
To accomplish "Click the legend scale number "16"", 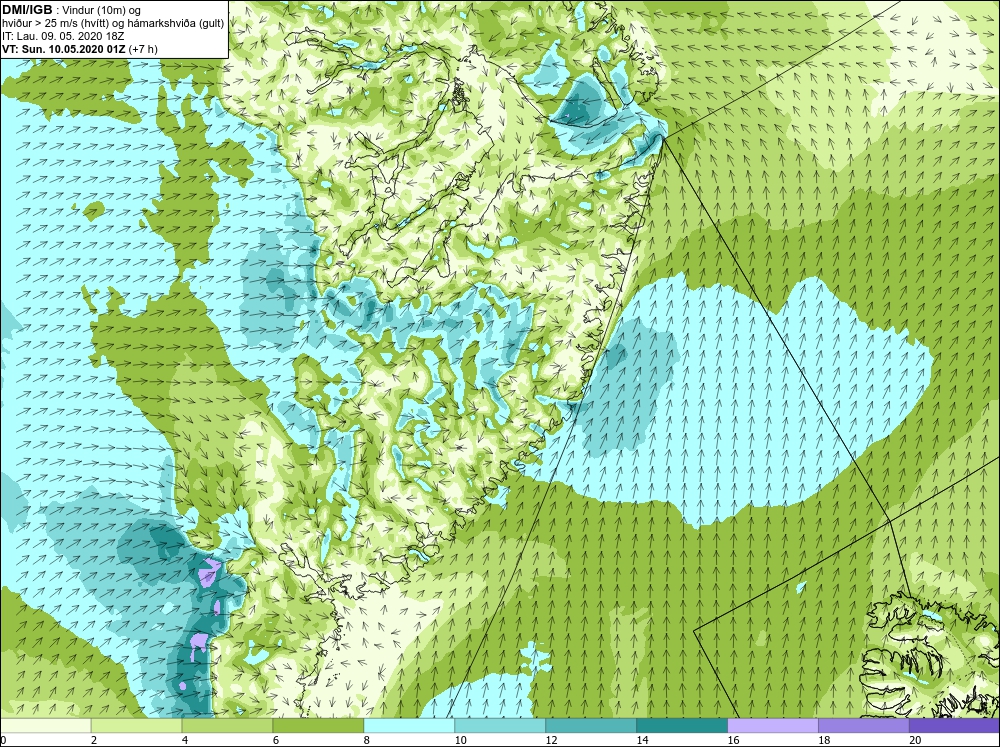I will coord(733,740).
